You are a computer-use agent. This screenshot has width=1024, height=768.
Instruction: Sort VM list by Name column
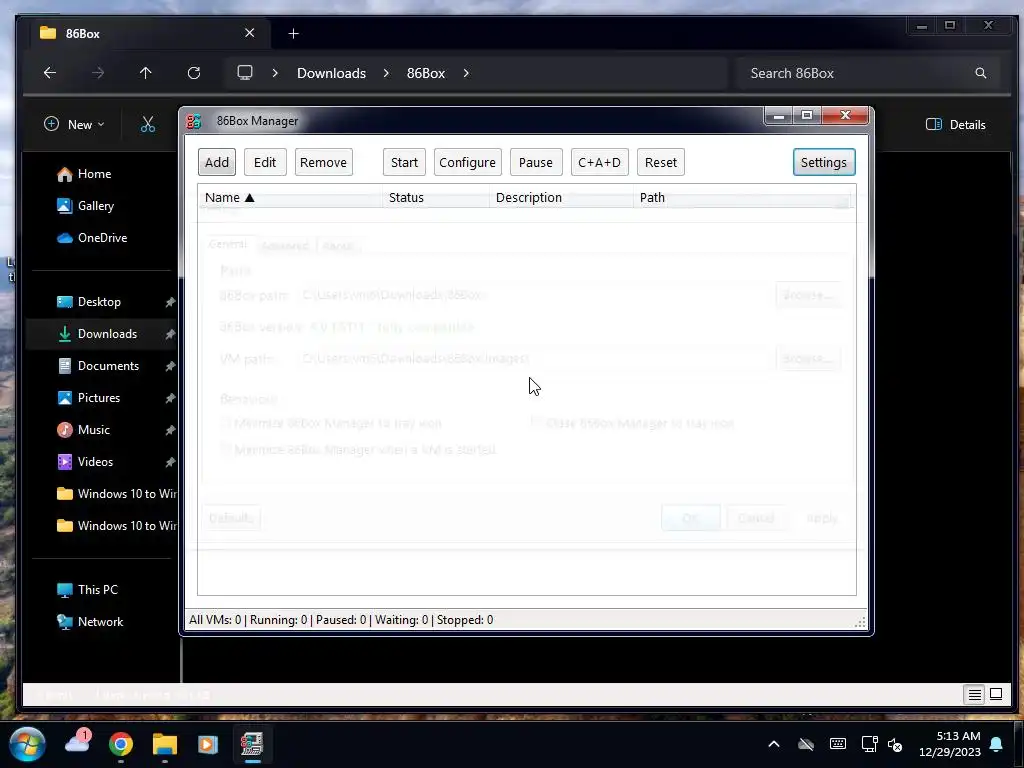click(290, 197)
